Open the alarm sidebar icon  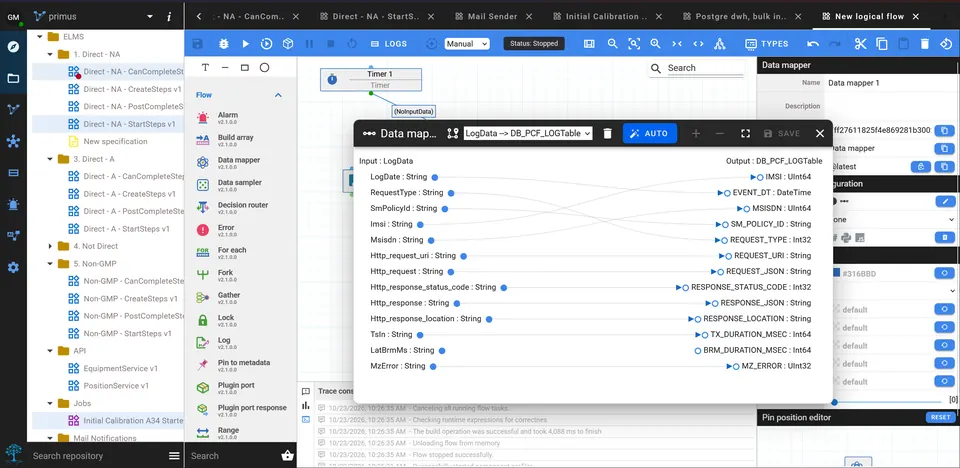(13, 204)
